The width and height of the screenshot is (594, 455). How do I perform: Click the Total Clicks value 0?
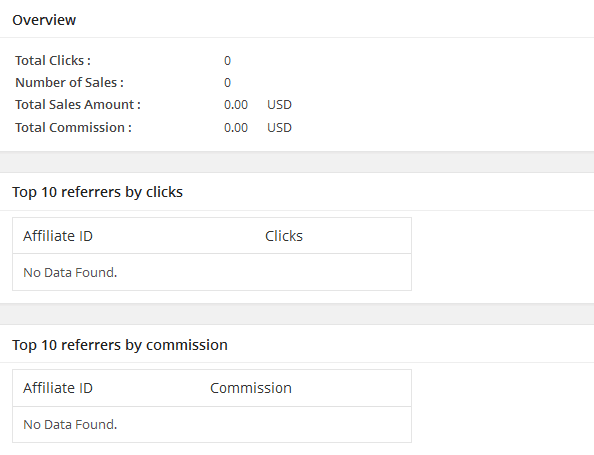pos(227,61)
